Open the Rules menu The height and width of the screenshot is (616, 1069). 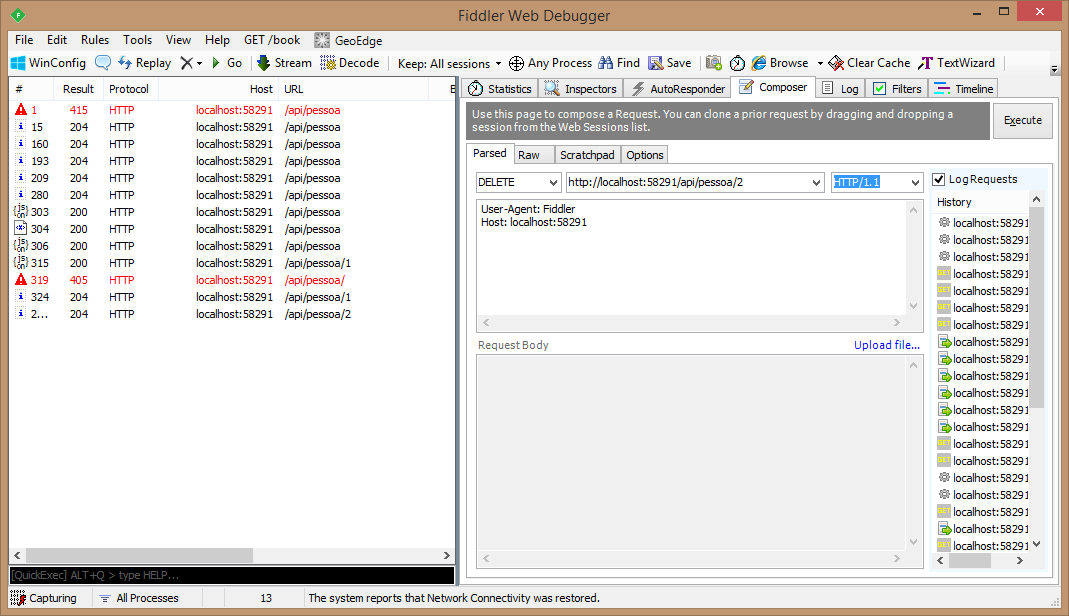pyautogui.click(x=95, y=40)
